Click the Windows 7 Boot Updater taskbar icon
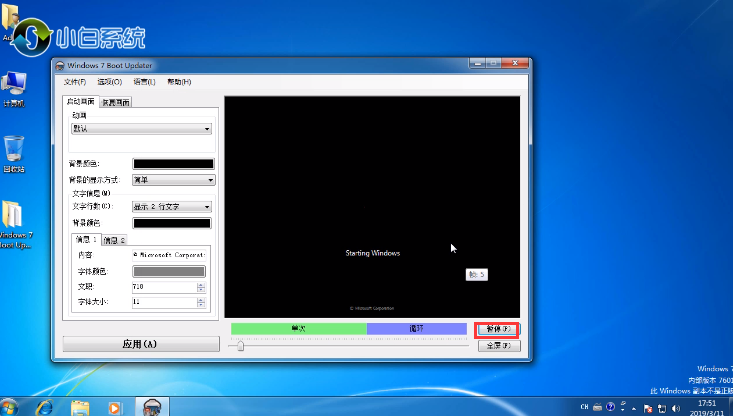This screenshot has width=733, height=416. click(152, 407)
